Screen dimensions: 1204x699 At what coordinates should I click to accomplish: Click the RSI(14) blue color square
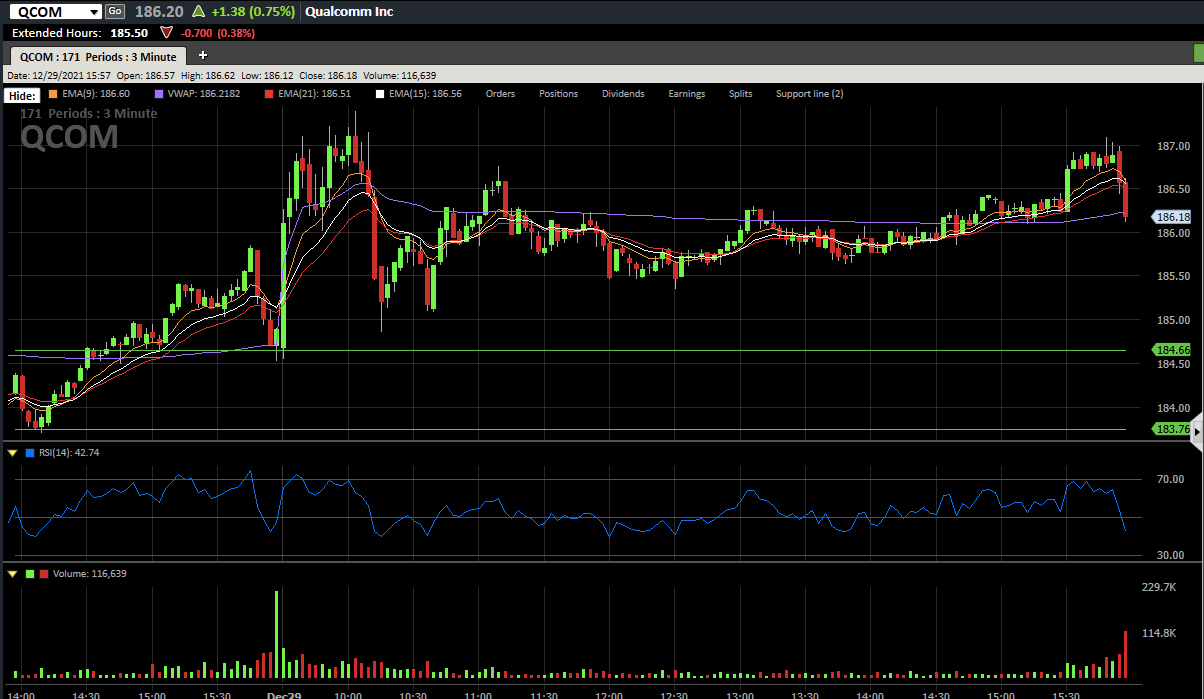[x=30, y=453]
